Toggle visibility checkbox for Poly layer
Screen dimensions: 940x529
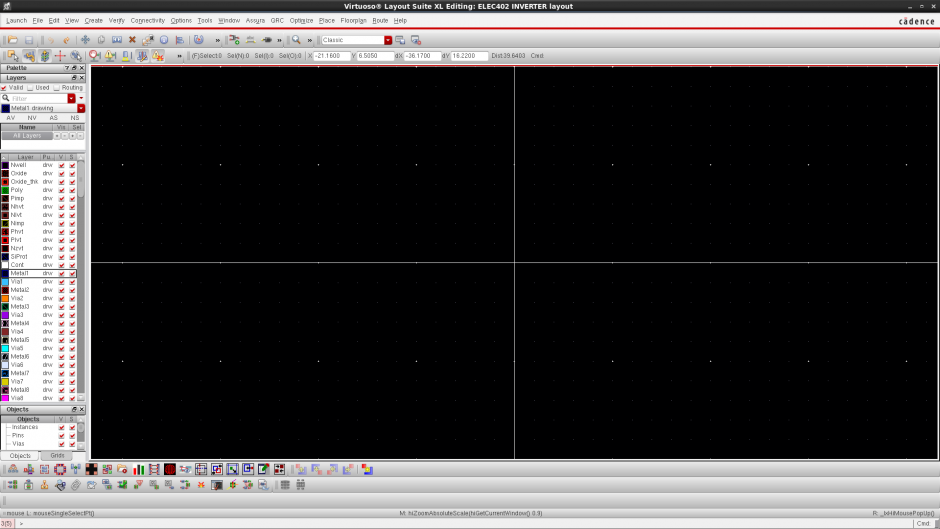tap(61, 190)
